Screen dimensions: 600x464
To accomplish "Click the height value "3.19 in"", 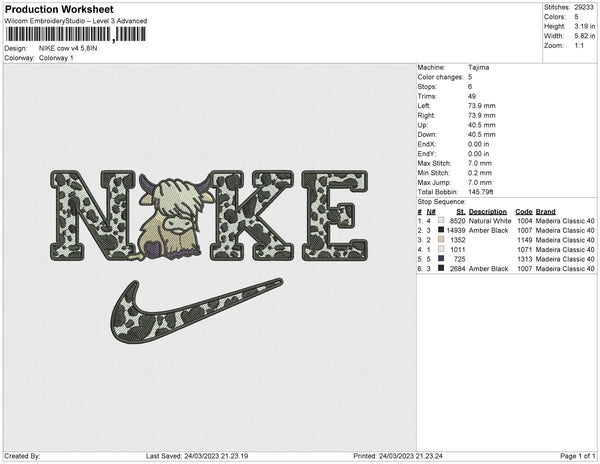I will [584, 26].
